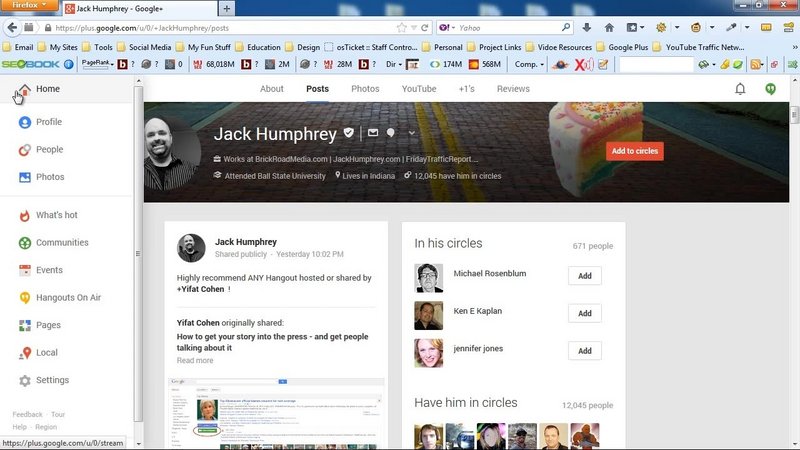Open the Region link in sidebar footer
Image resolution: width=800 pixels, height=450 pixels.
point(46,427)
